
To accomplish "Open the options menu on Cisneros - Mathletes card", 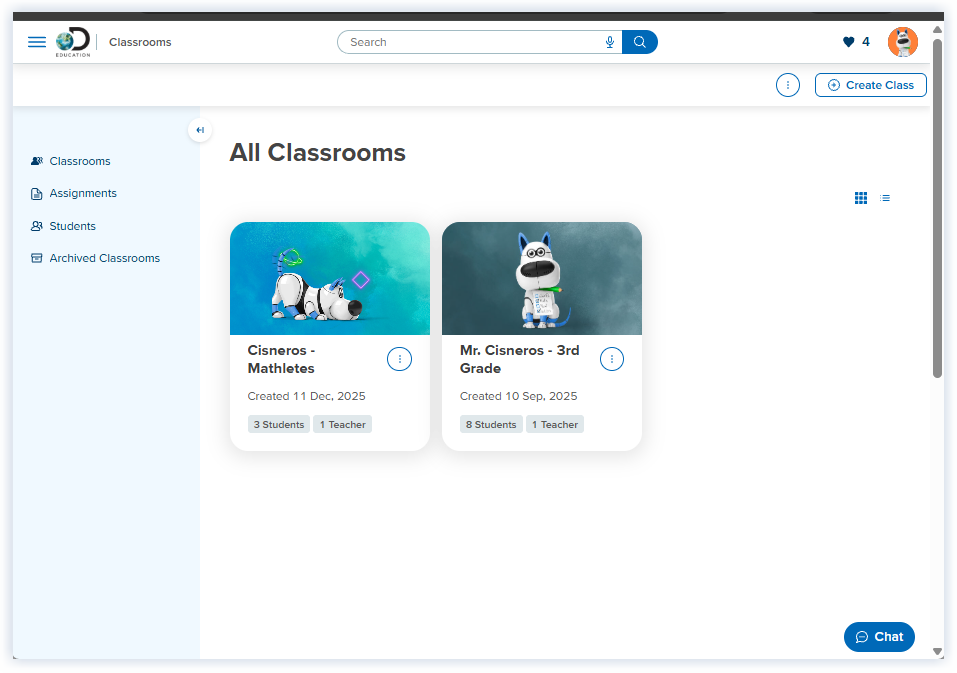I will point(399,359).
